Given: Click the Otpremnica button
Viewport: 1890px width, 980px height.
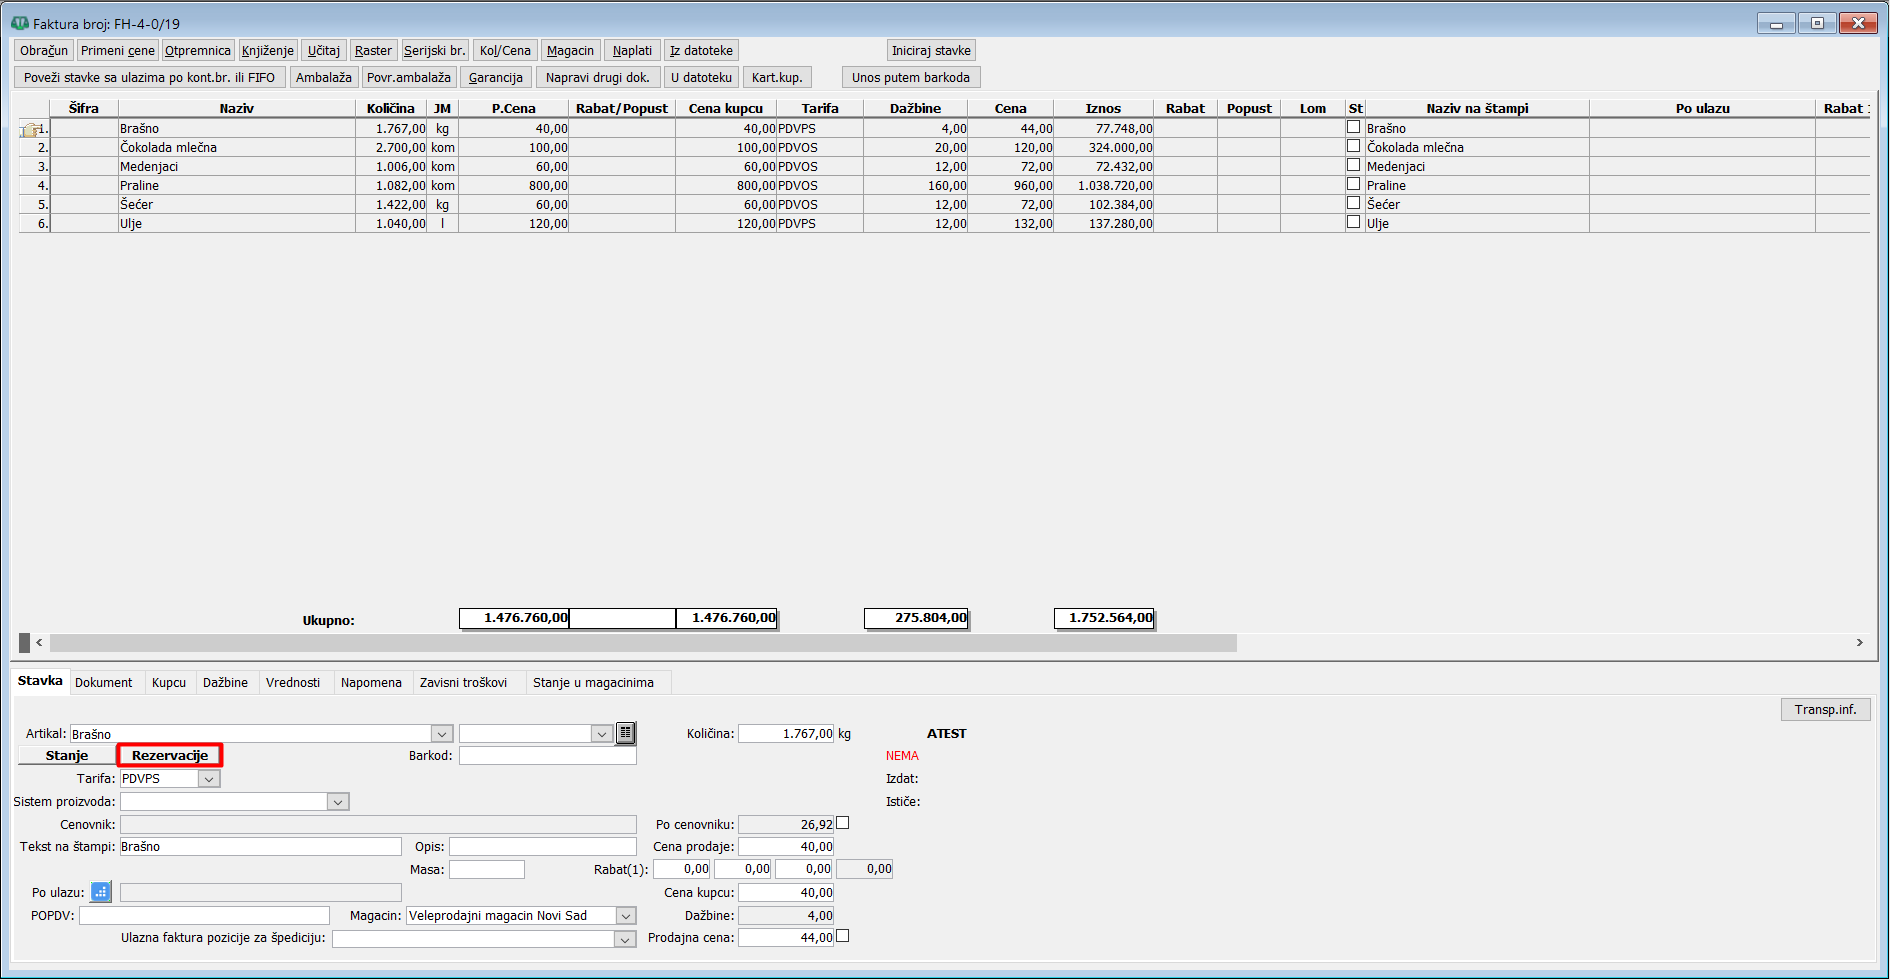Looking at the screenshot, I should pyautogui.click(x=198, y=51).
